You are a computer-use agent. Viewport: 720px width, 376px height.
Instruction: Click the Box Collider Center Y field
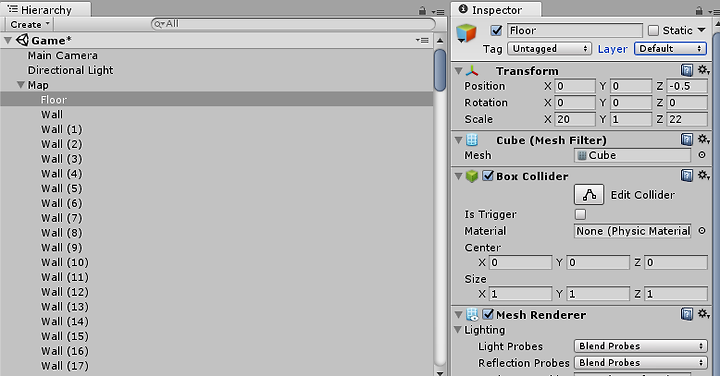click(598, 263)
